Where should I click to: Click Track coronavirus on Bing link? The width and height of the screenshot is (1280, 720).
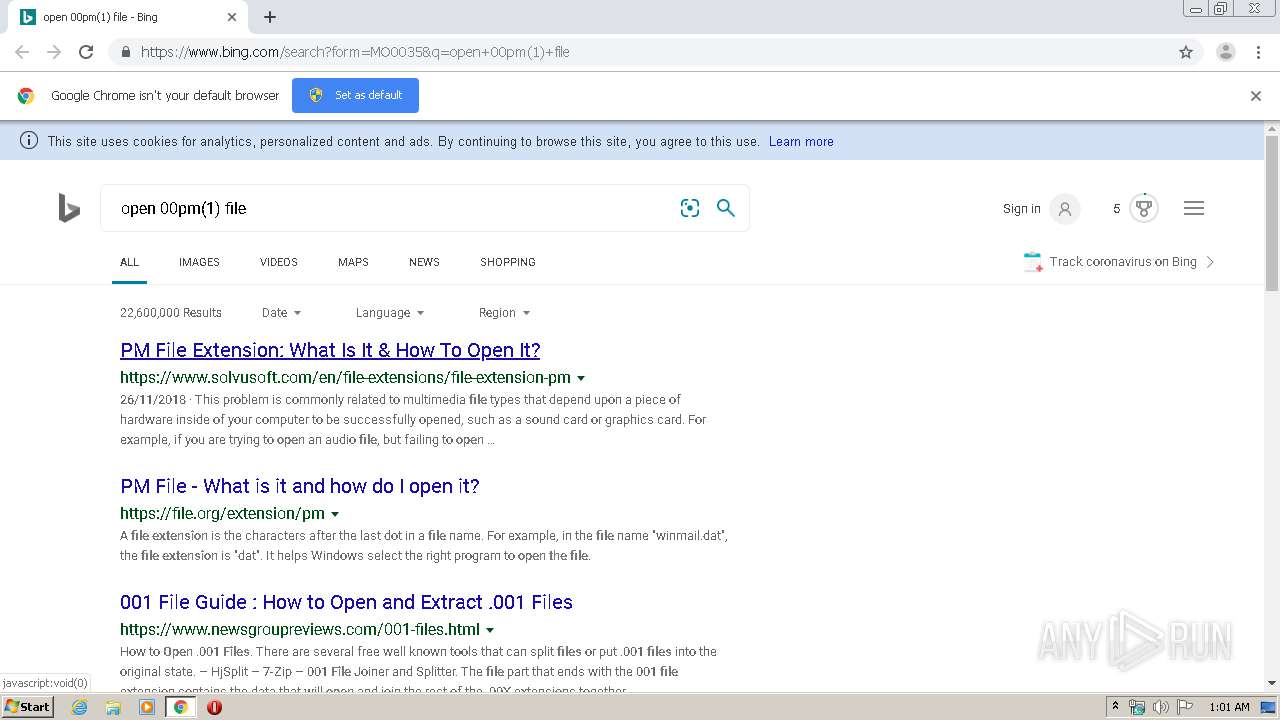tap(1123, 262)
